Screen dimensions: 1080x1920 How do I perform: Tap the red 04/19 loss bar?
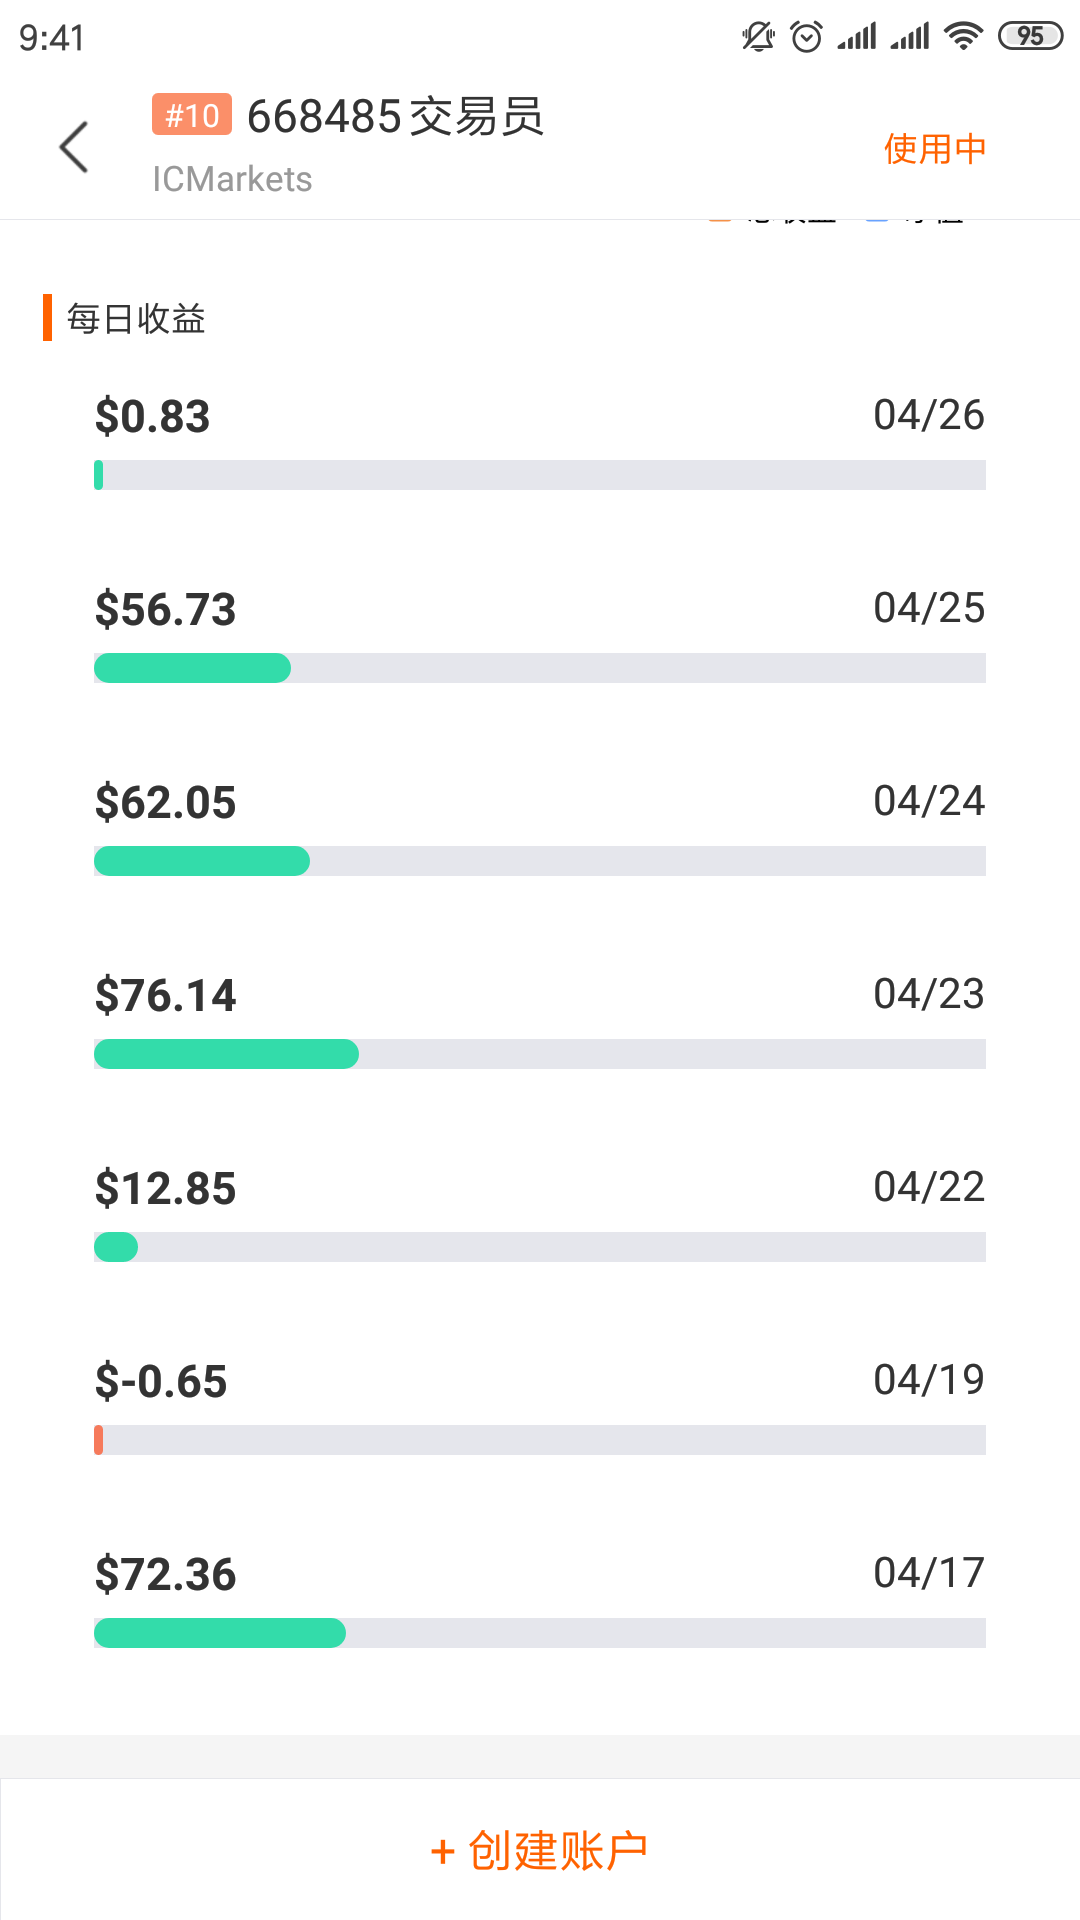click(x=98, y=1440)
